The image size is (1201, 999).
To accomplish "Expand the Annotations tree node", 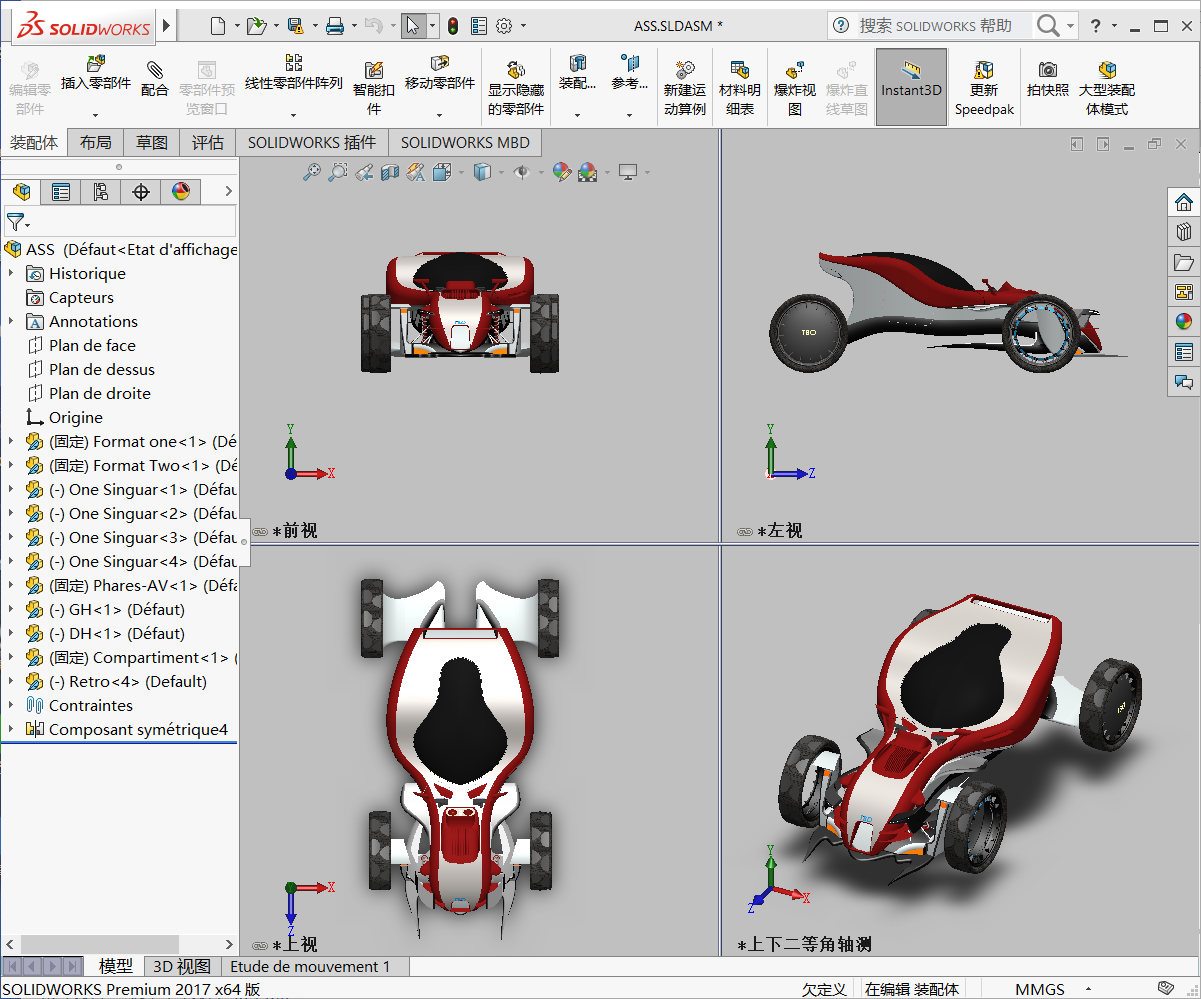I will pyautogui.click(x=11, y=321).
